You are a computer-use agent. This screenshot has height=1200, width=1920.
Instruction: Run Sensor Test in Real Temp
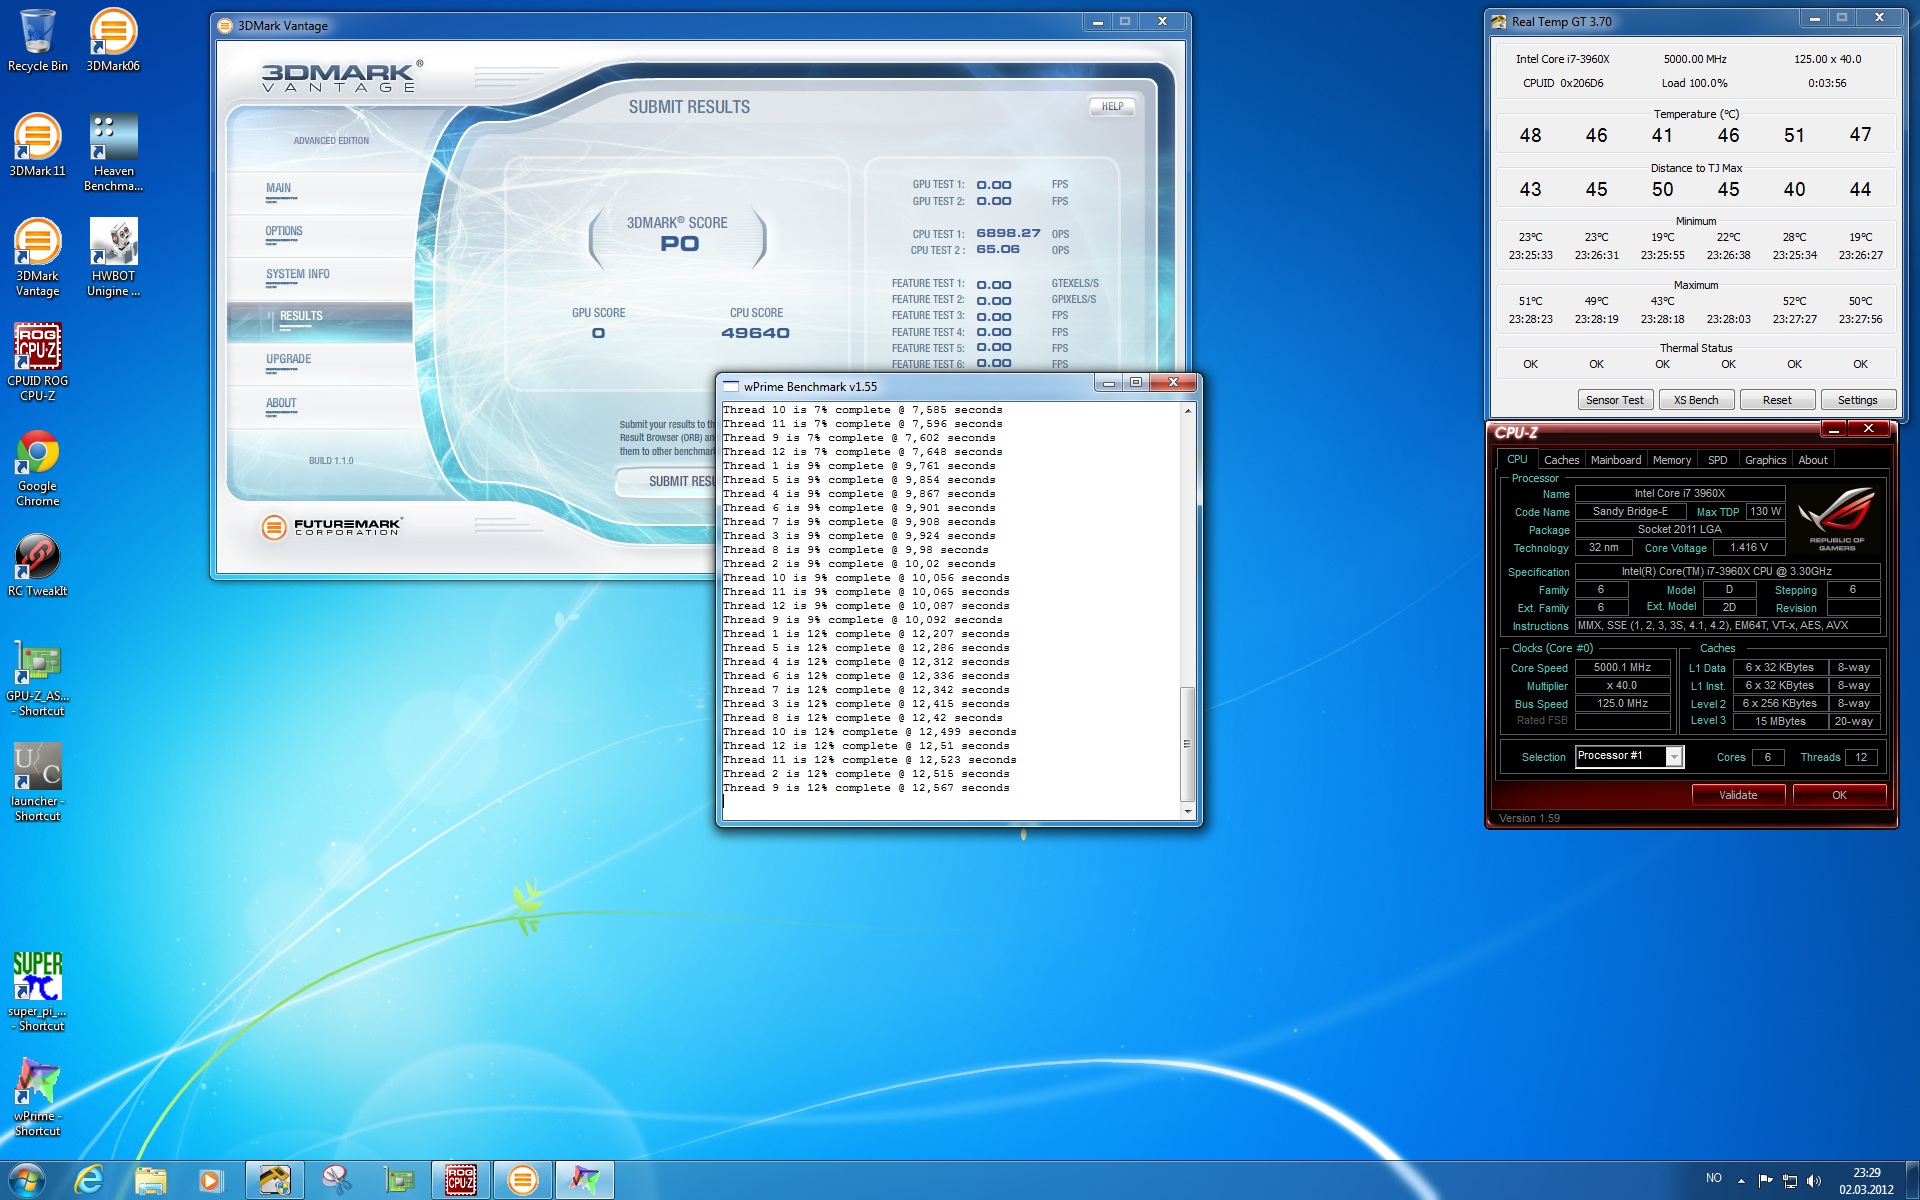[1614, 400]
